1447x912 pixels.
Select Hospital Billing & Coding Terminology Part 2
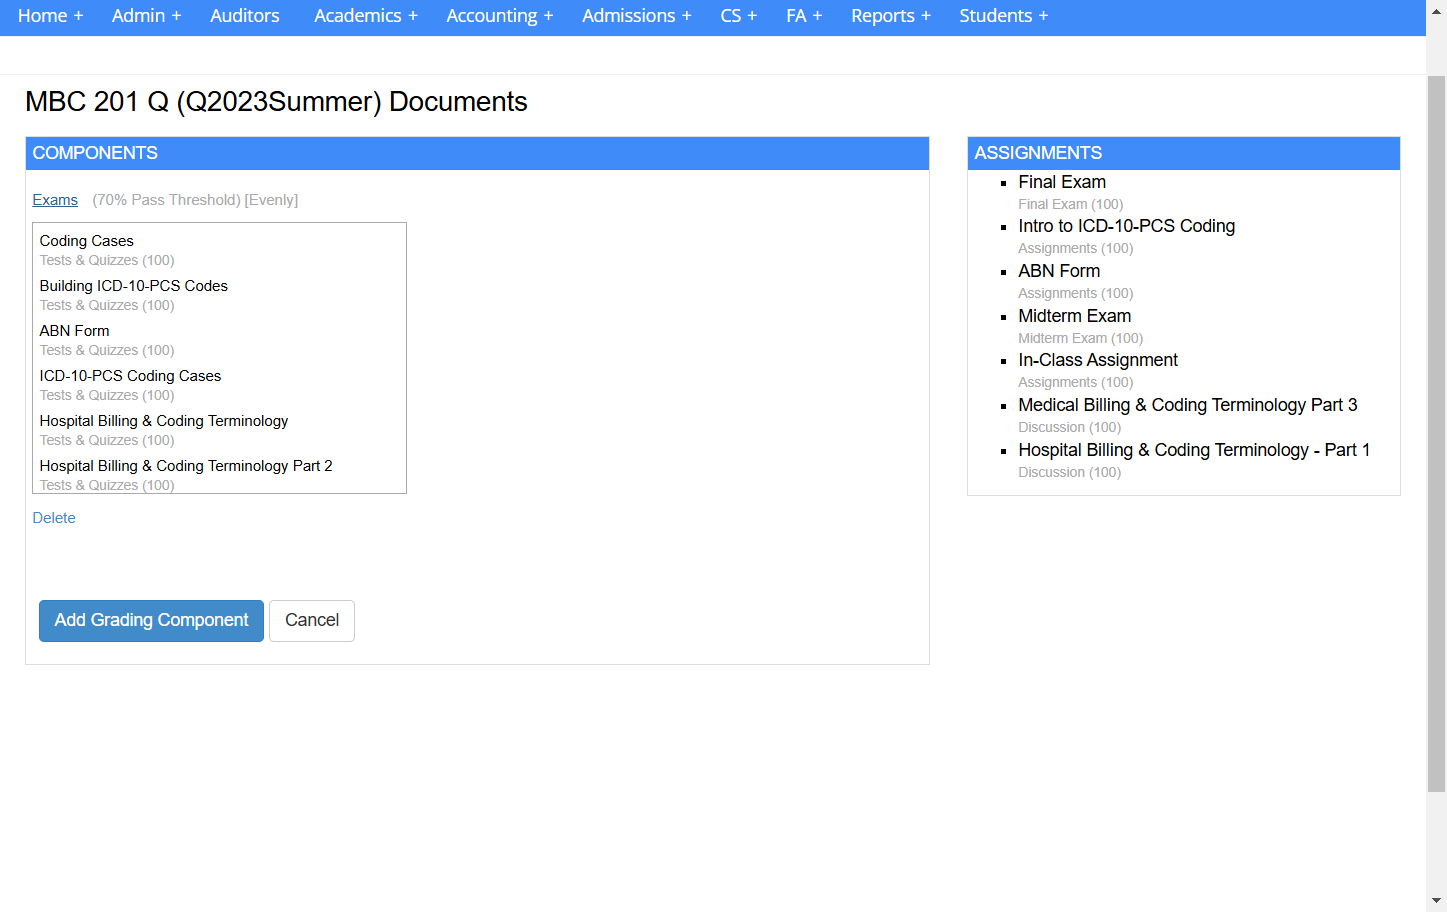[x=186, y=466]
